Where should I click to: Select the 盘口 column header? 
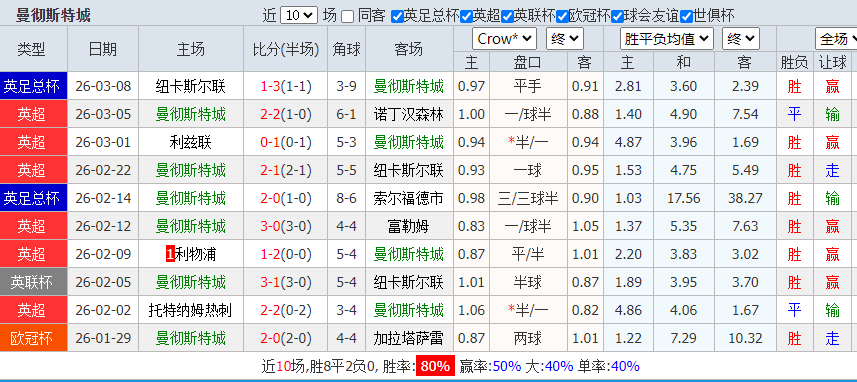tap(528, 62)
